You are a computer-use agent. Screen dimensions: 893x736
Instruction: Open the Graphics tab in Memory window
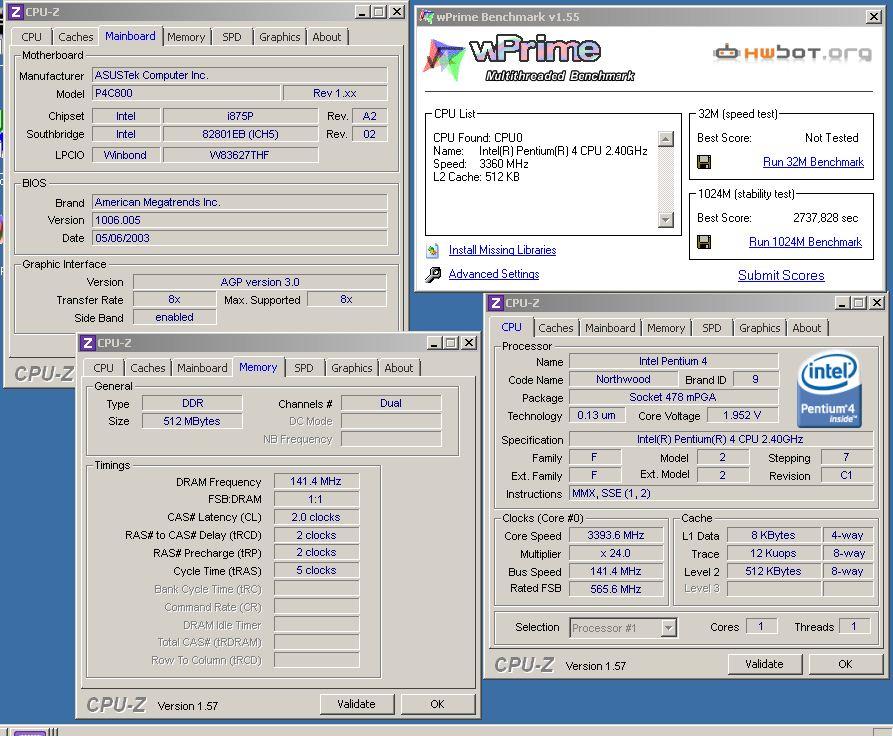point(351,368)
